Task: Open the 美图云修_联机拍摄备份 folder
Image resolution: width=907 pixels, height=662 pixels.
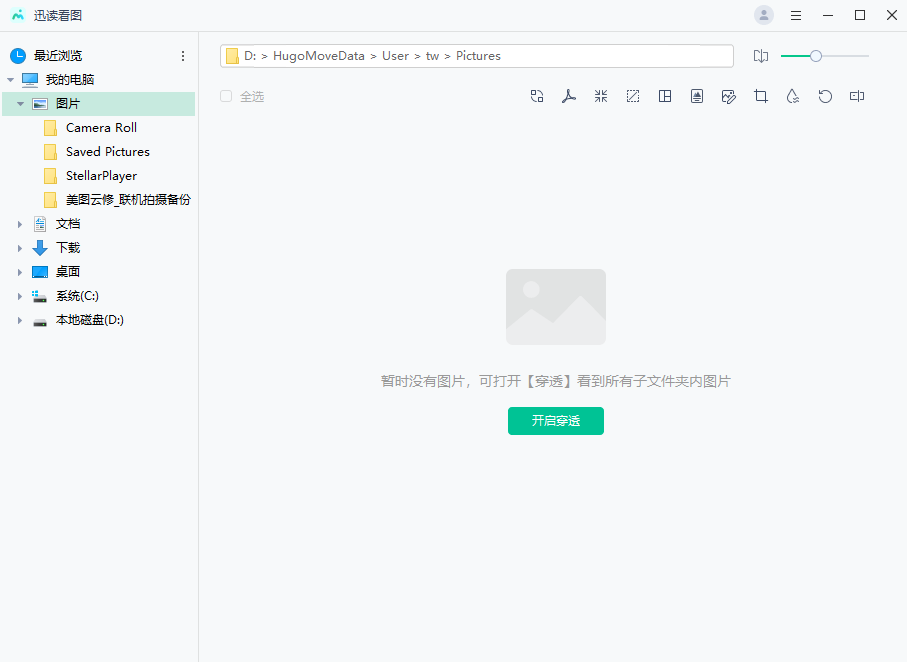Action: pos(117,200)
